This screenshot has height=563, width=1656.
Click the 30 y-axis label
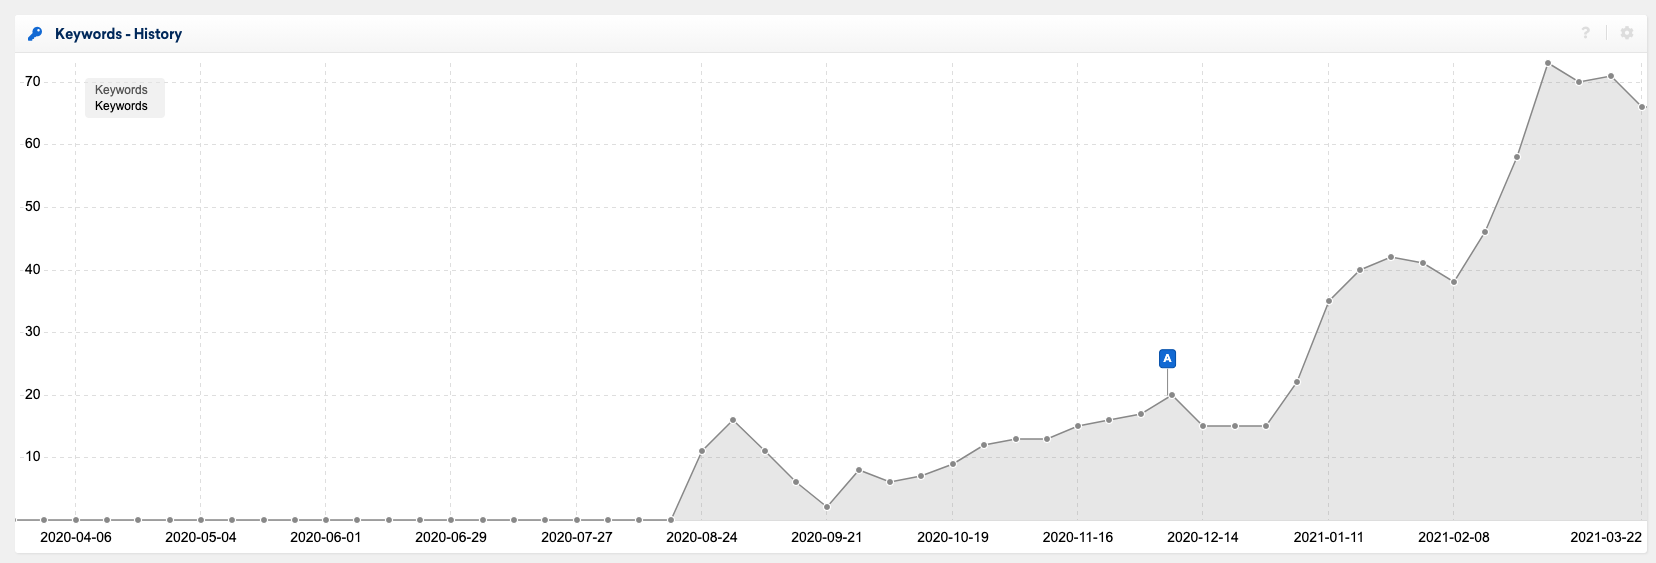pos(33,331)
